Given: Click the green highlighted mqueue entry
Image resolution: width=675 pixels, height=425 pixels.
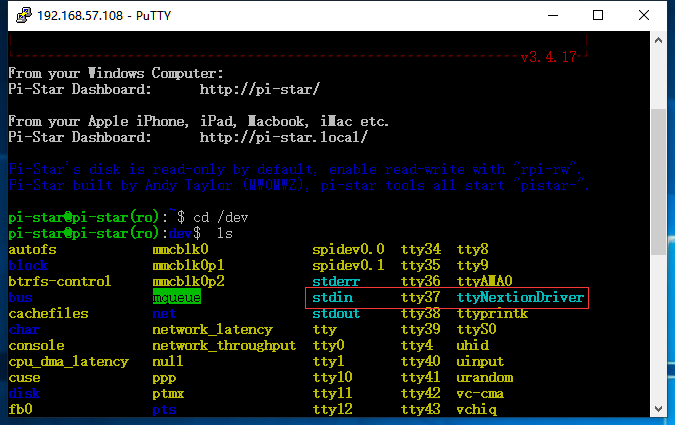Looking at the screenshot, I should (177, 298).
